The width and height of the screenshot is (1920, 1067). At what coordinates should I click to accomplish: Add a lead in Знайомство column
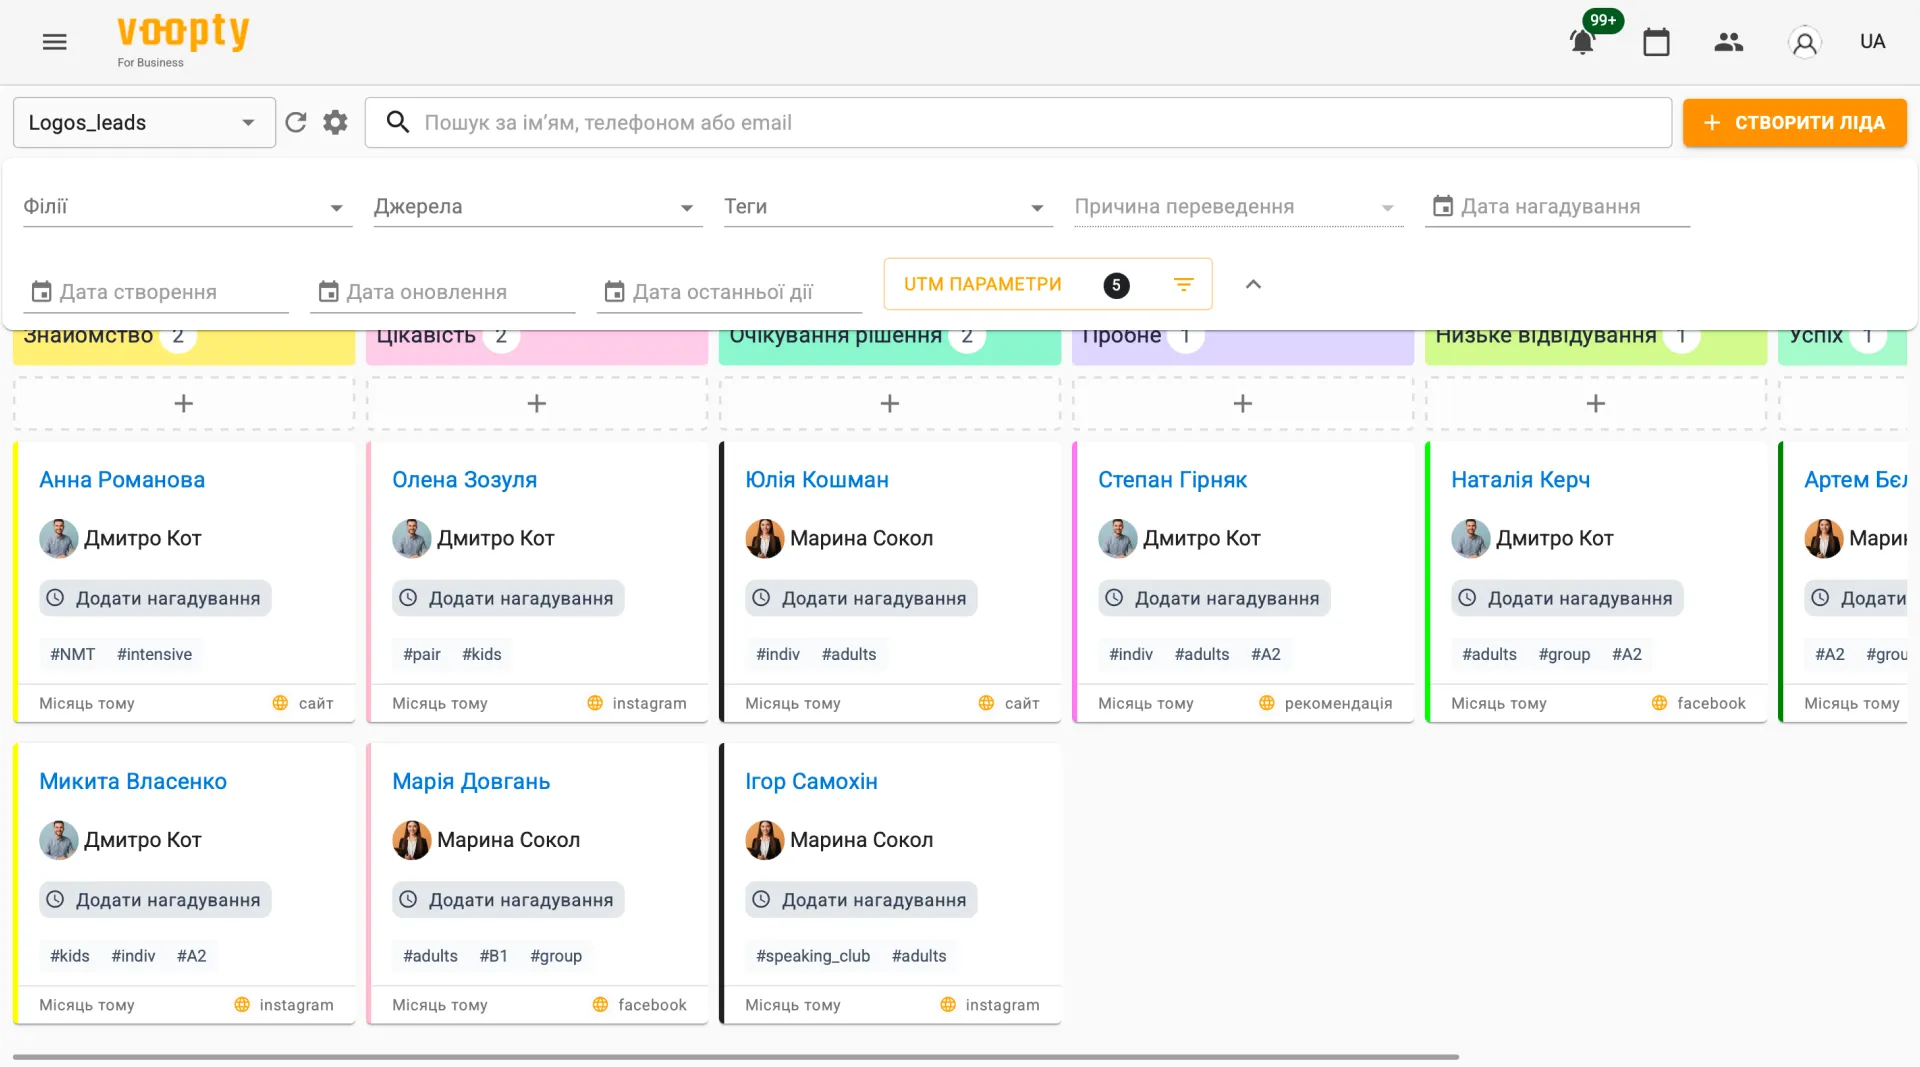(x=183, y=403)
